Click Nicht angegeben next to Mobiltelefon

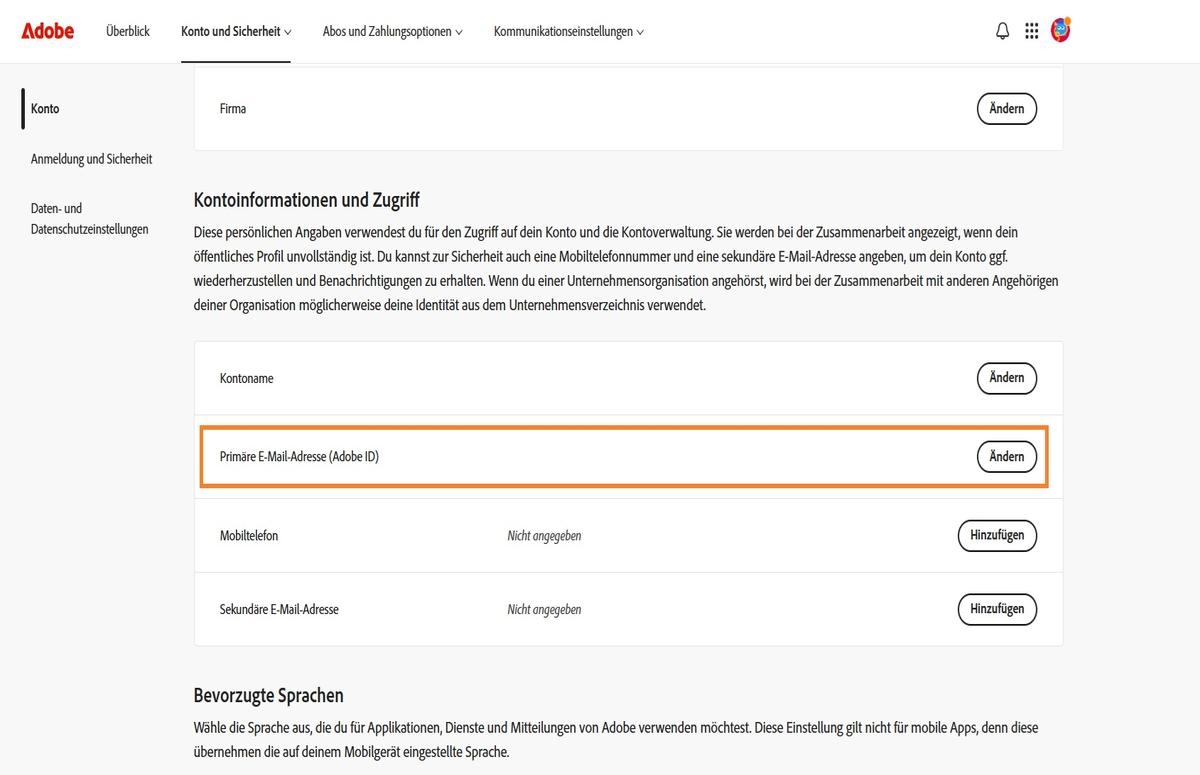pyautogui.click(x=544, y=535)
